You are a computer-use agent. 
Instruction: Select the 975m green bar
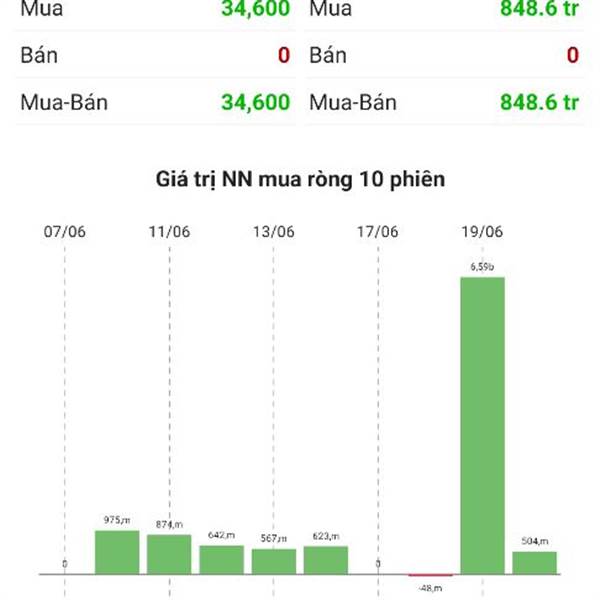tap(117, 552)
